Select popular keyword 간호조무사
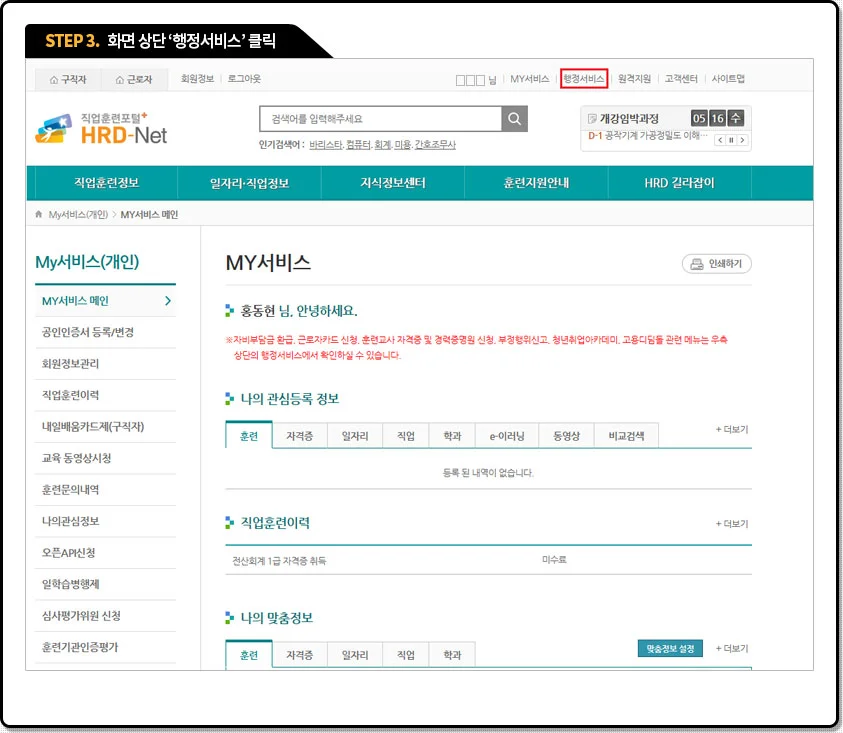Screen dimensions: 843x733 point(435,145)
